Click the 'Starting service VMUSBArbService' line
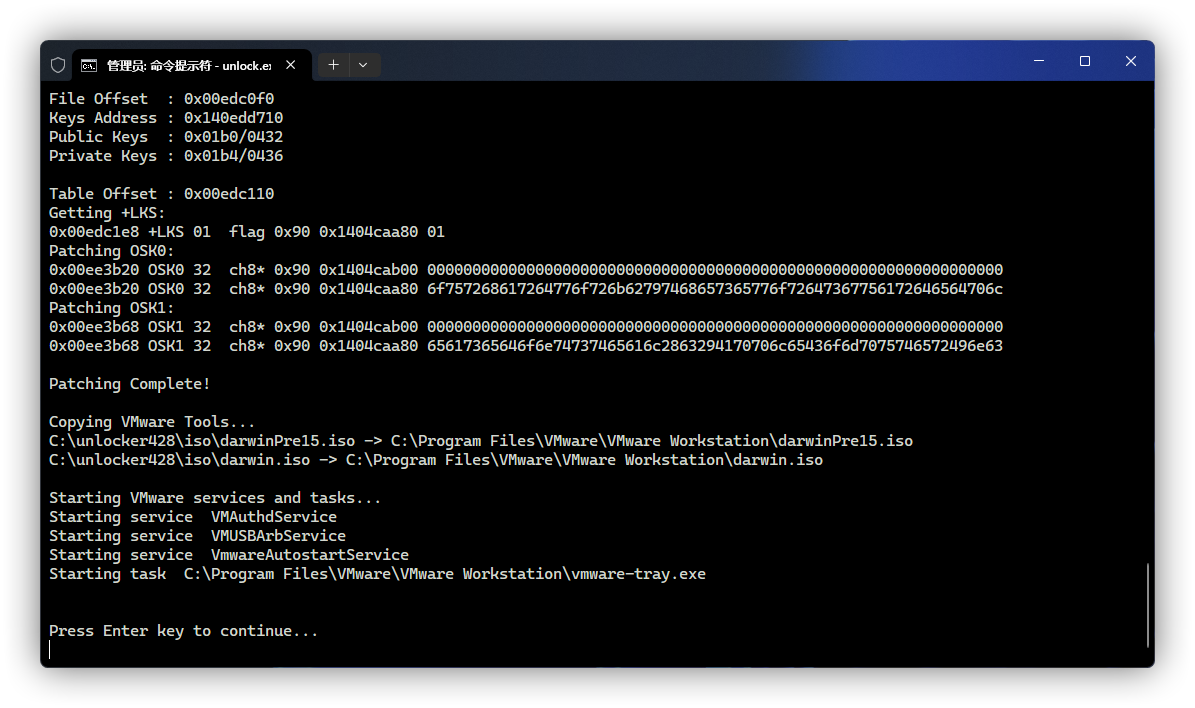 (197, 536)
